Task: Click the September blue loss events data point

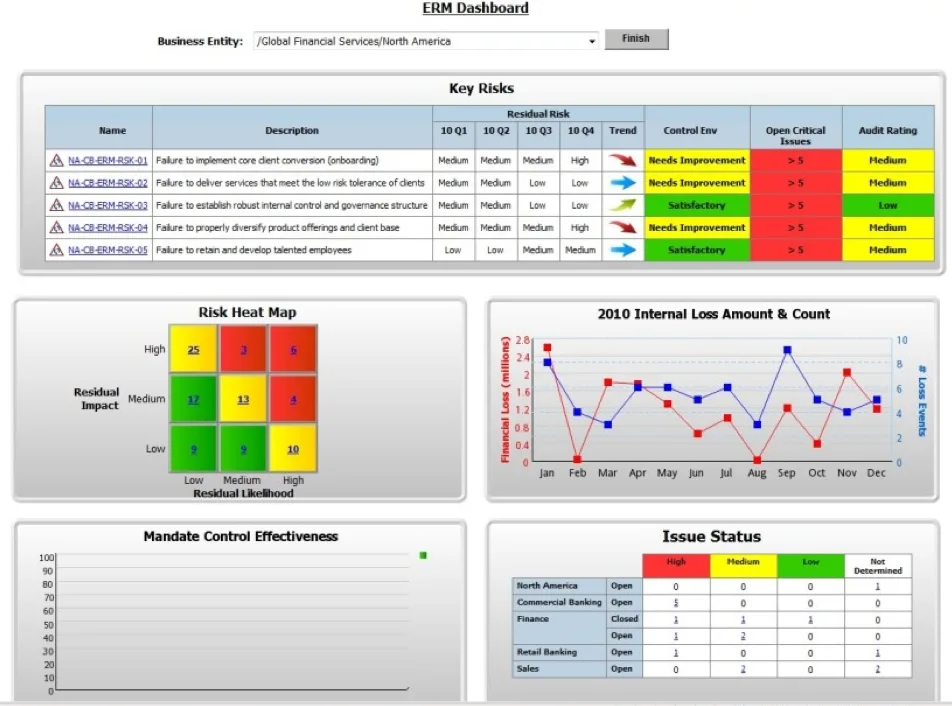Action: [787, 350]
